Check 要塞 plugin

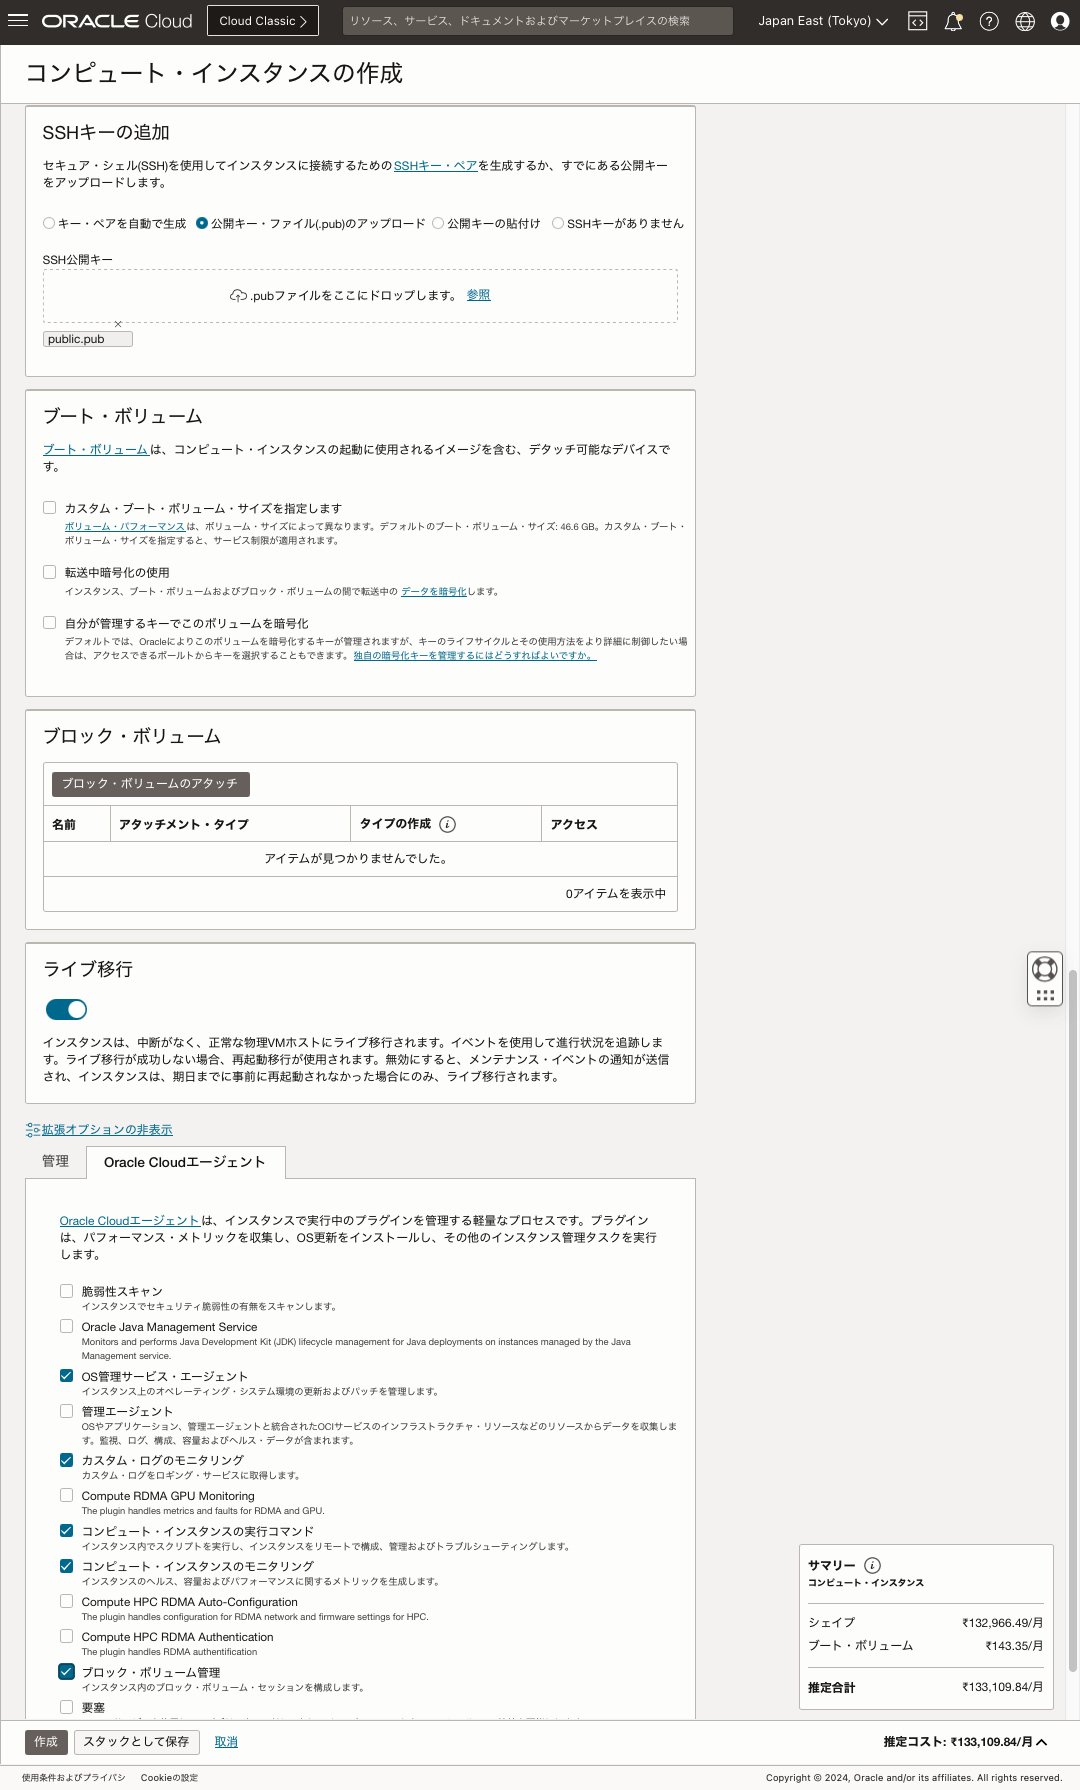[x=67, y=1707]
